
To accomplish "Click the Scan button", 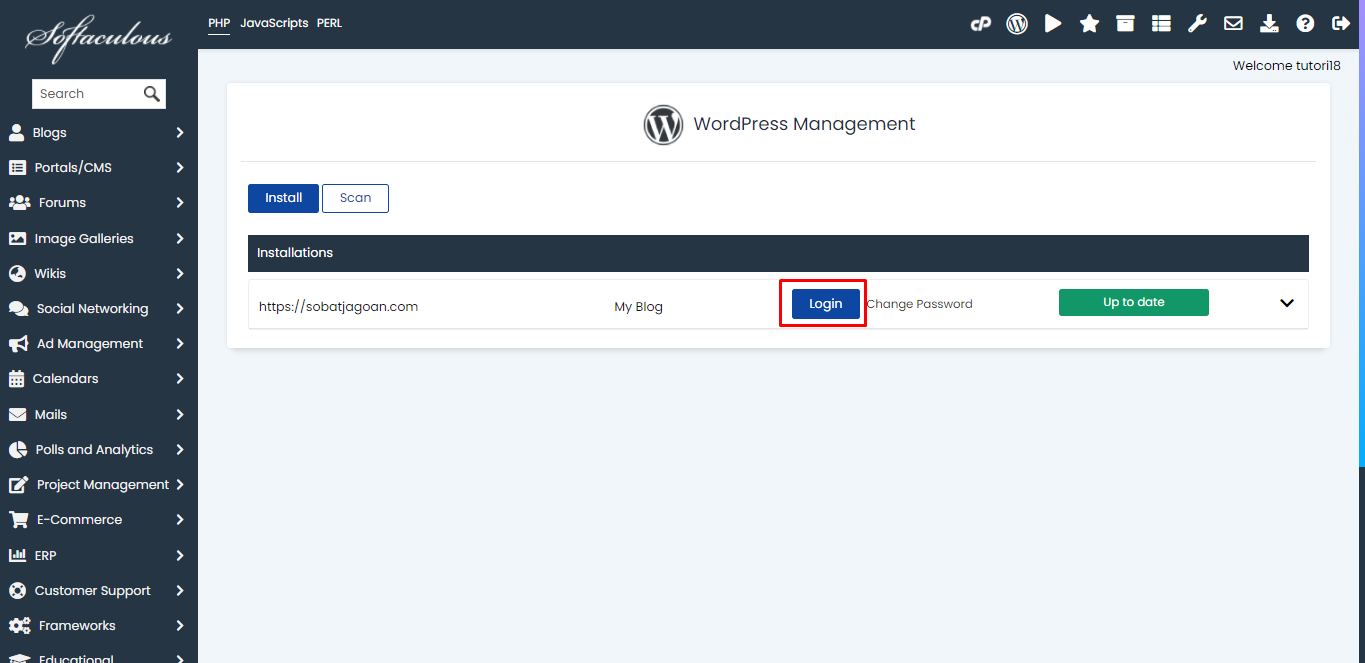I will point(355,198).
